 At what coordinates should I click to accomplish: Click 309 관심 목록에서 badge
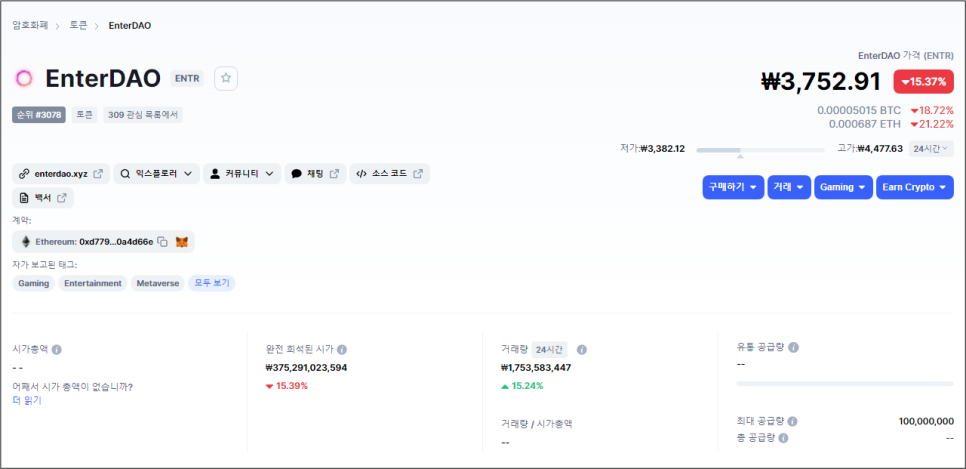click(x=143, y=115)
